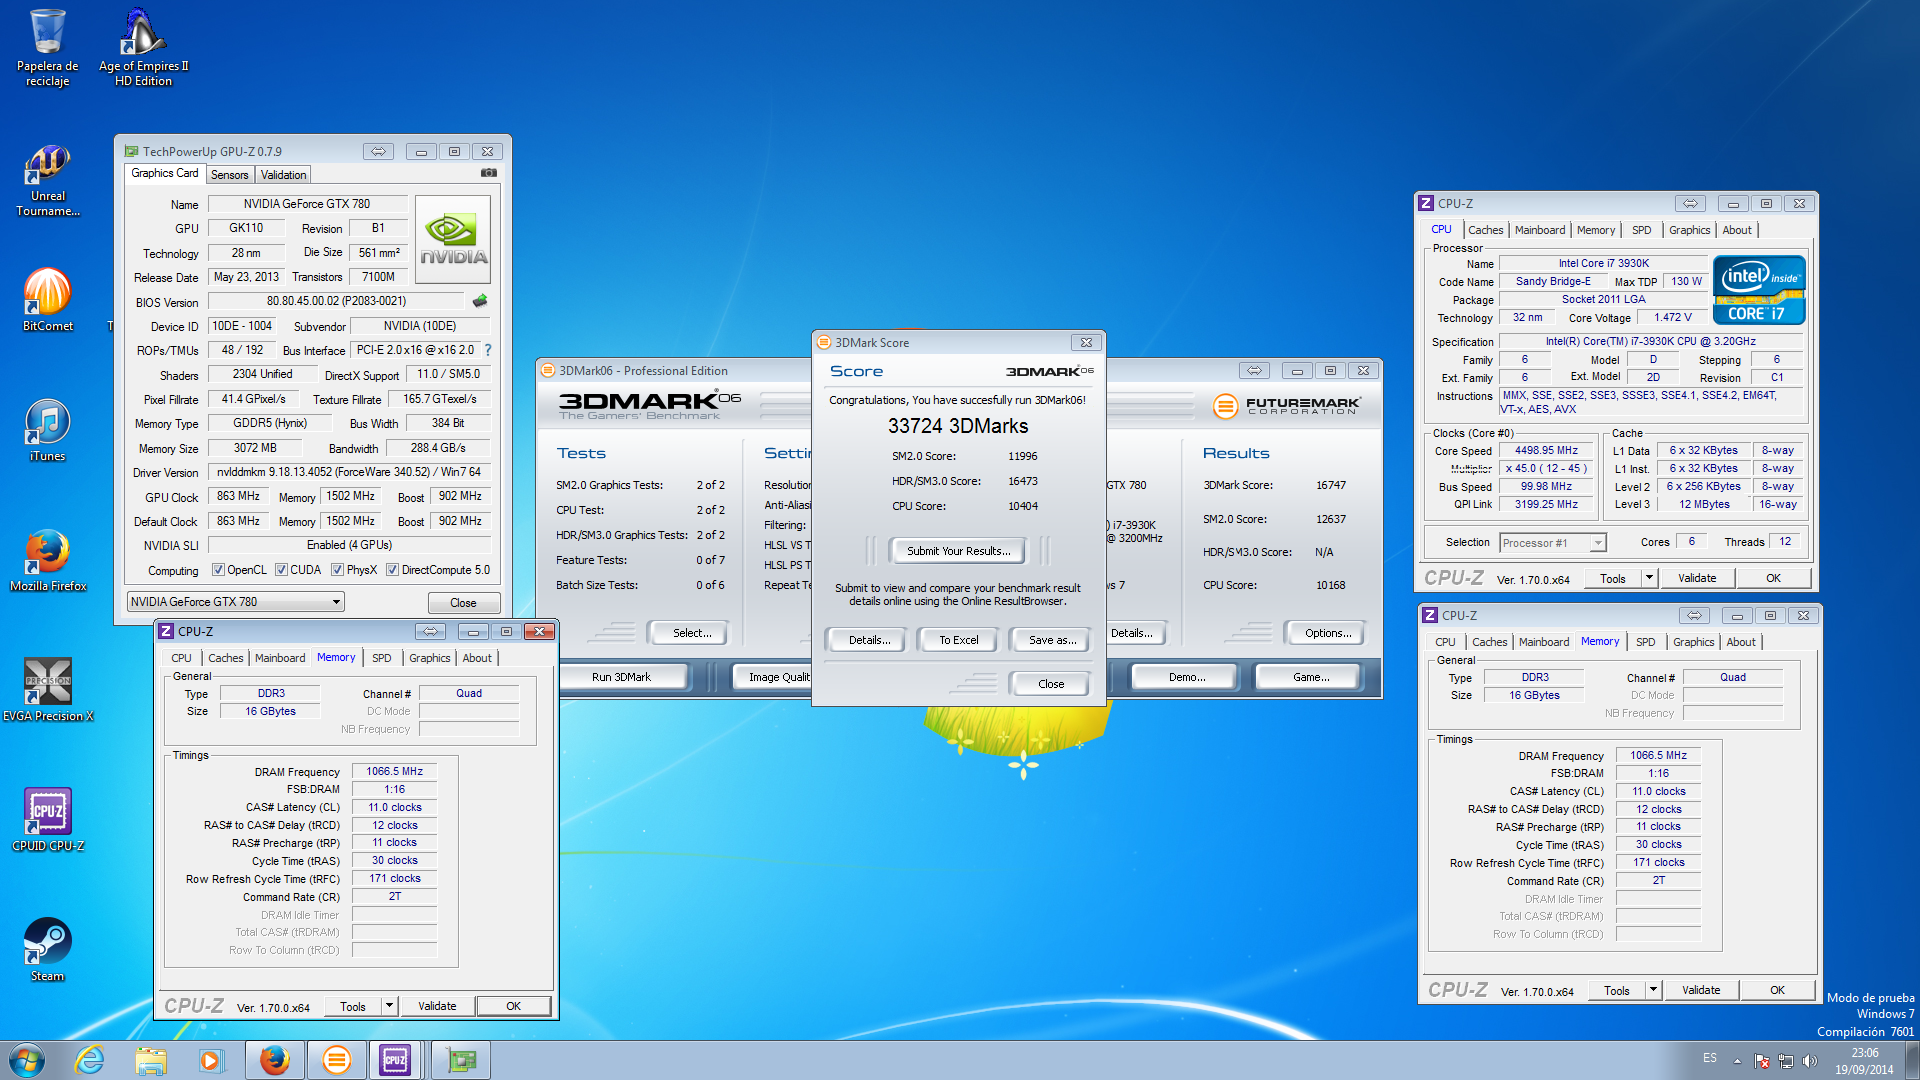The image size is (1920, 1080).
Task: Switch to CPU-Z taskbar button
Action: (396, 1060)
